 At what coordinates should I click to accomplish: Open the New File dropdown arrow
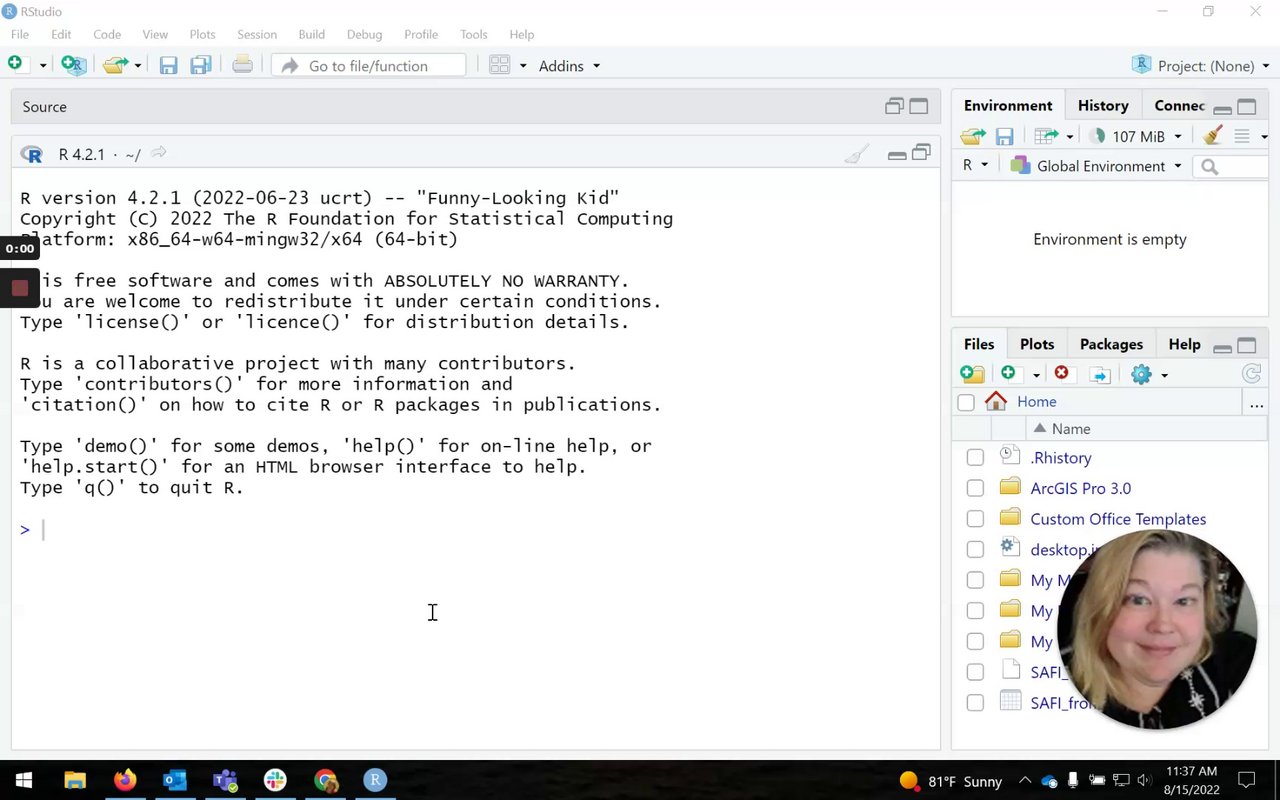click(x=43, y=66)
